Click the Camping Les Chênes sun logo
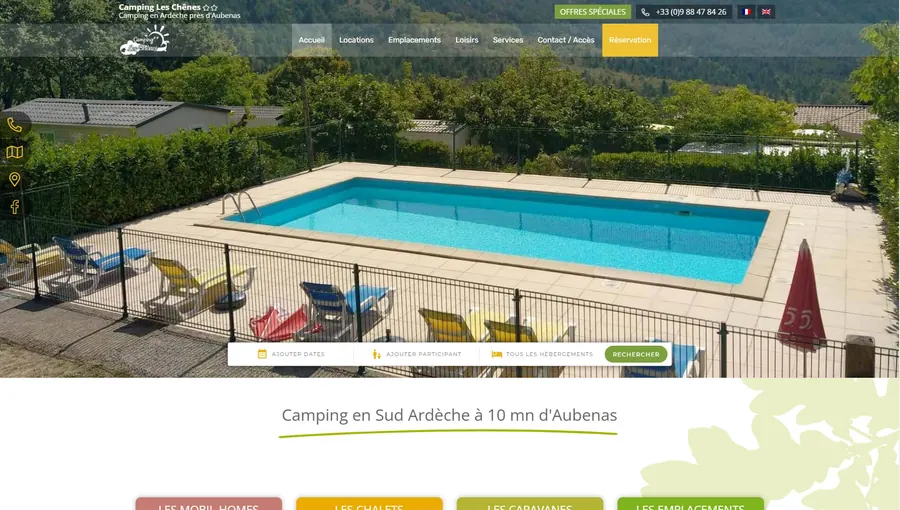Viewport: 900px width, 510px height. coord(145,40)
